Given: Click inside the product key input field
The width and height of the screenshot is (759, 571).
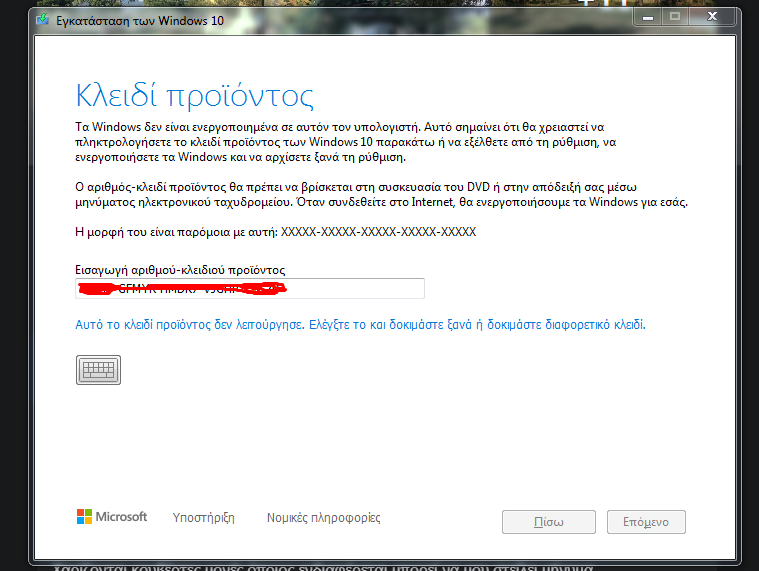Looking at the screenshot, I should click(x=250, y=288).
